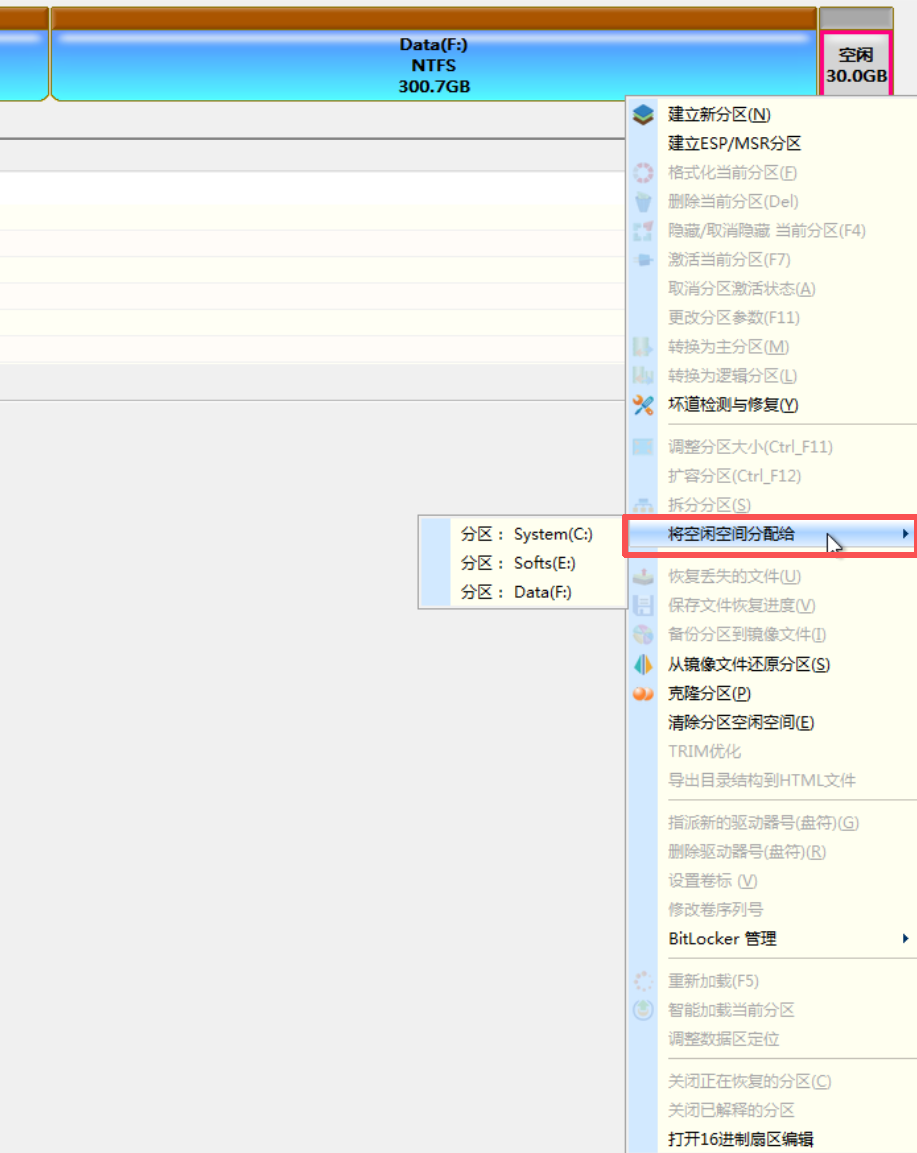917x1153 pixels.
Task: Click the icon beside 格式化当前分区
Action: tap(644, 173)
